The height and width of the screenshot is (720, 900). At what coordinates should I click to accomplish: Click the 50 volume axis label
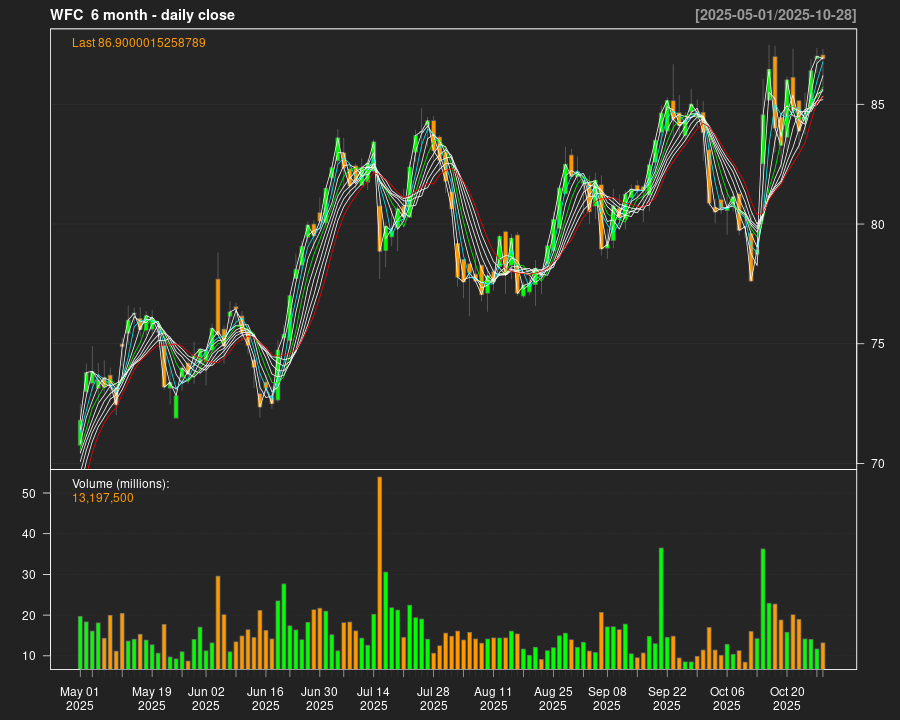point(29,494)
